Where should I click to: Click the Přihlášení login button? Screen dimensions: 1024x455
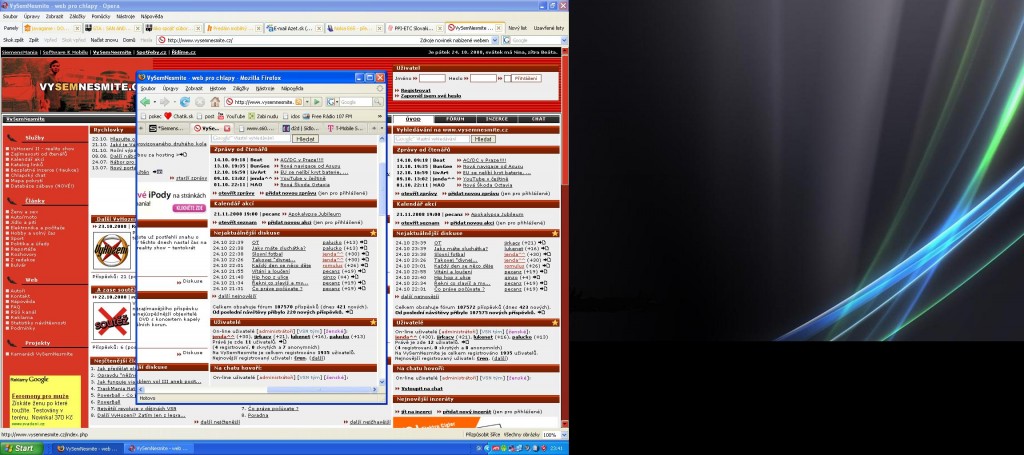(x=528, y=78)
